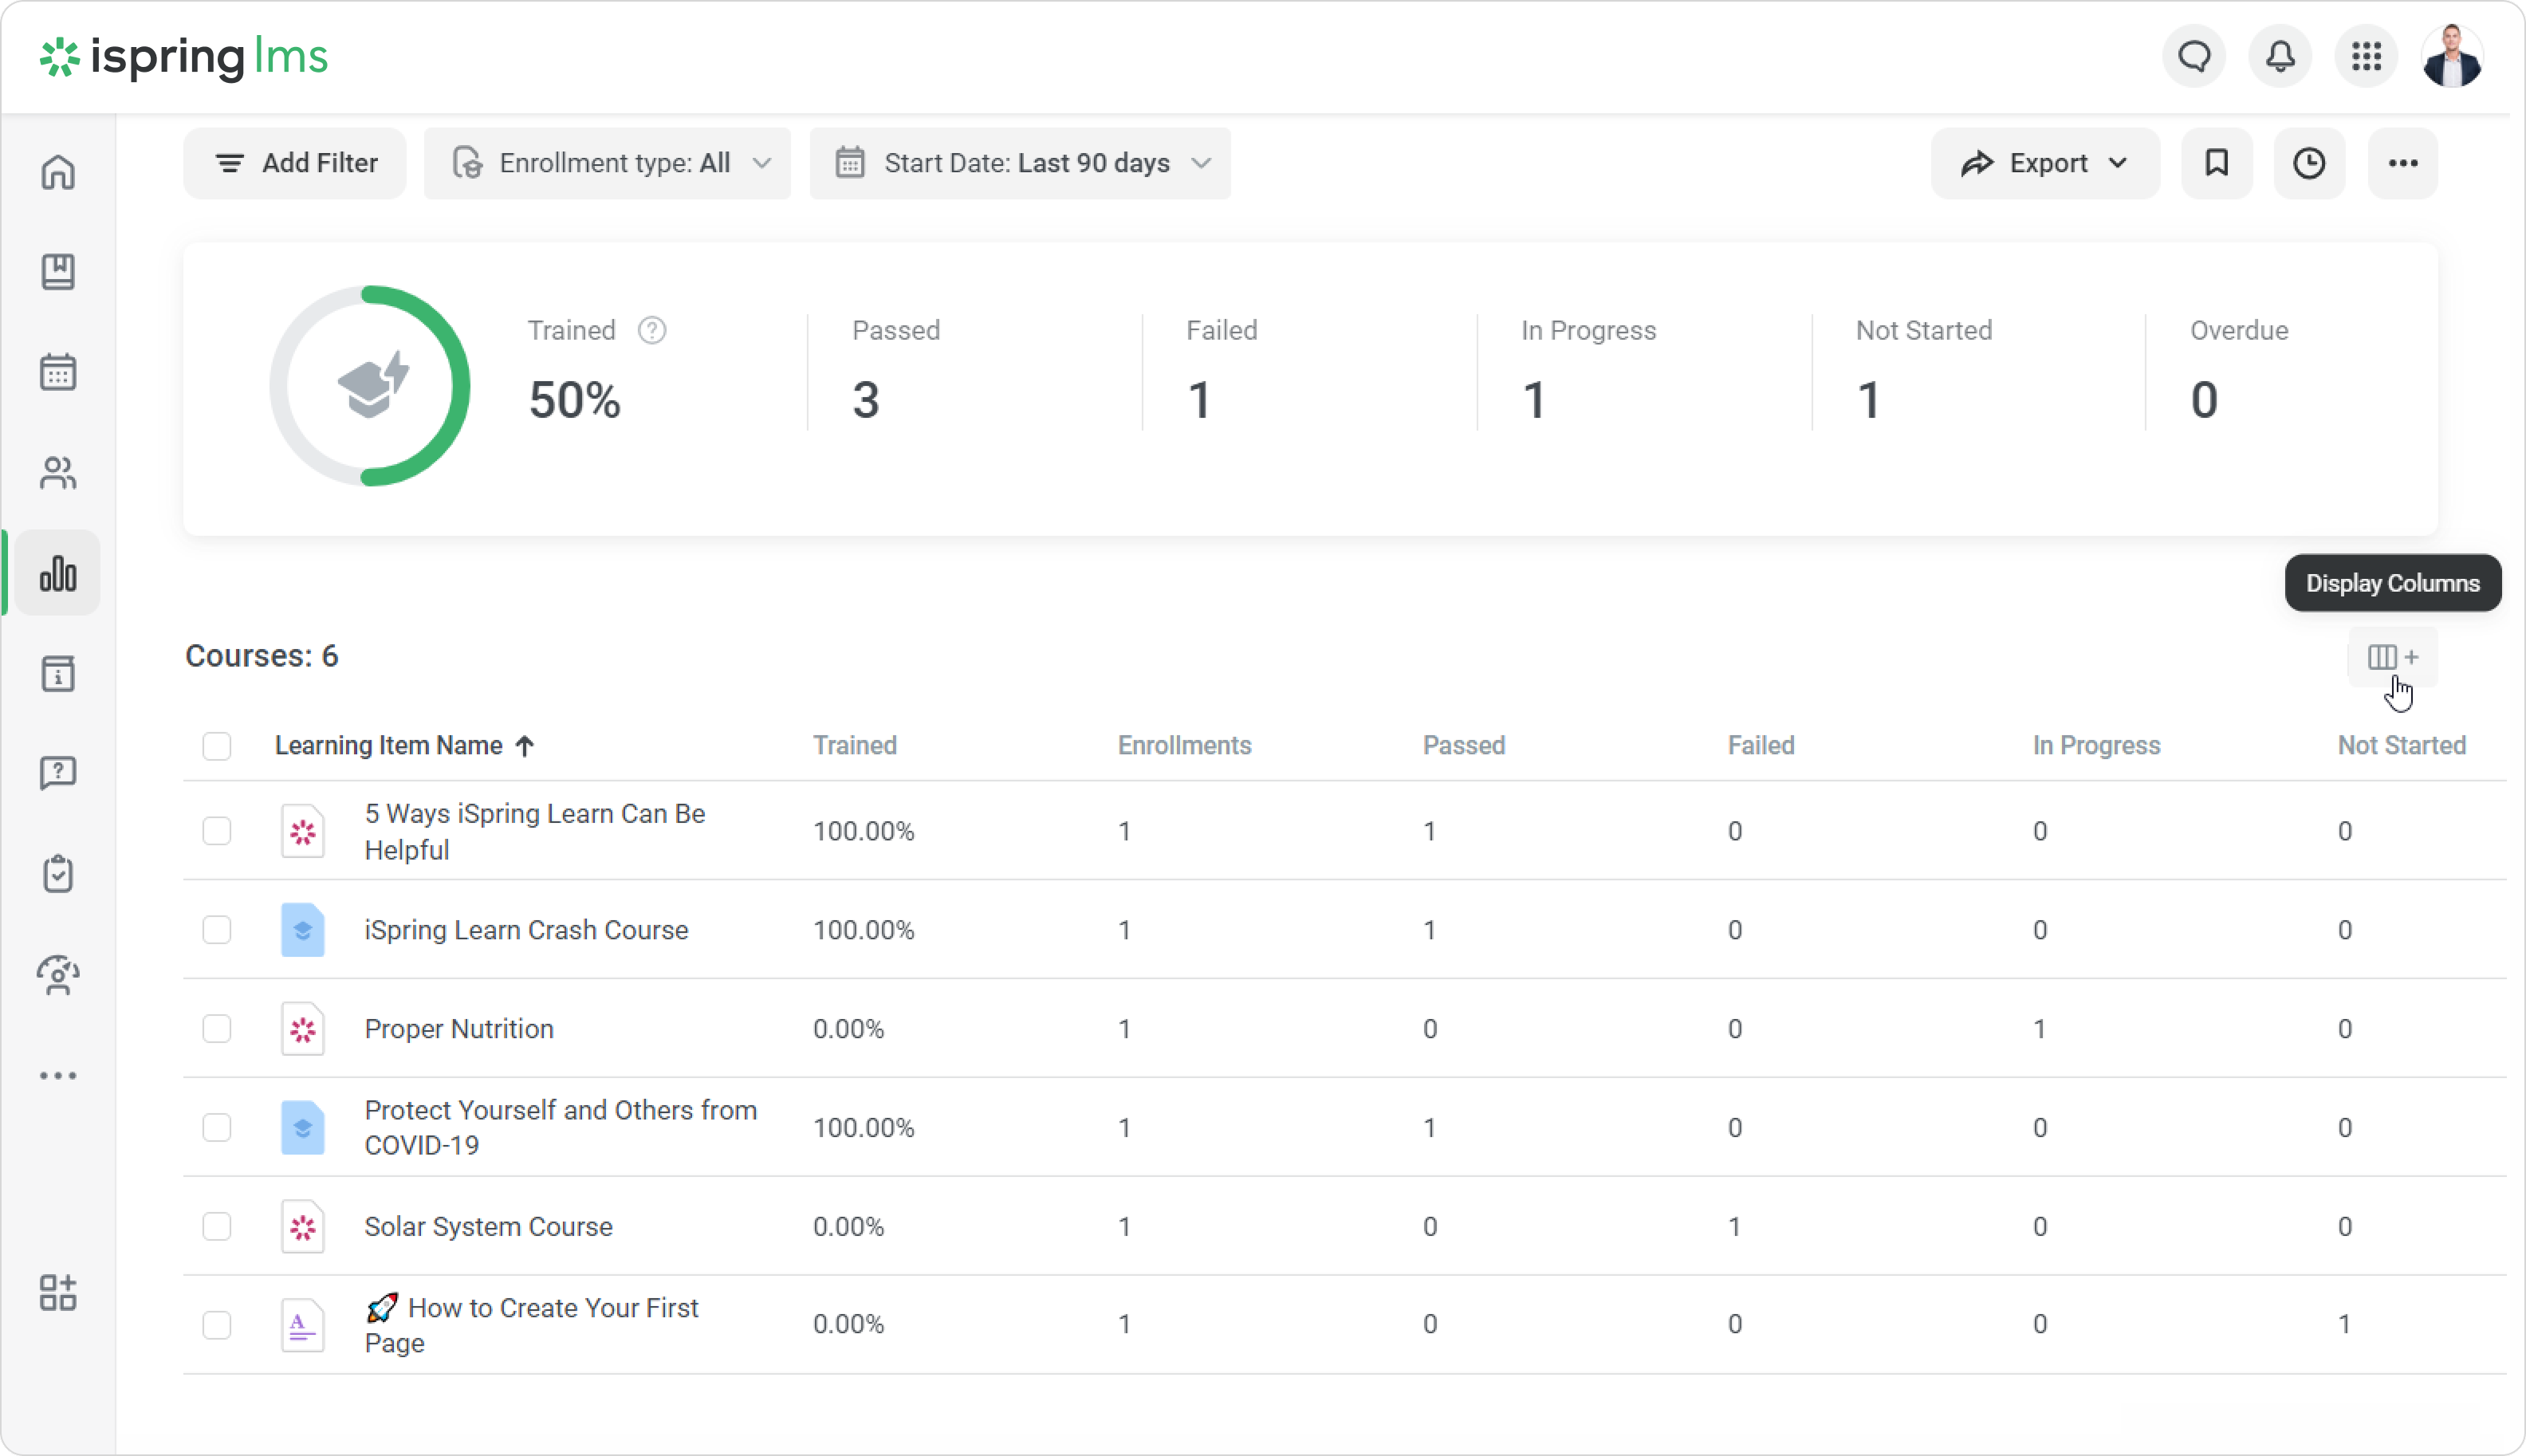Image resolution: width=2526 pixels, height=1456 pixels.
Task: Go to Home in sidebar
Action: 58,172
